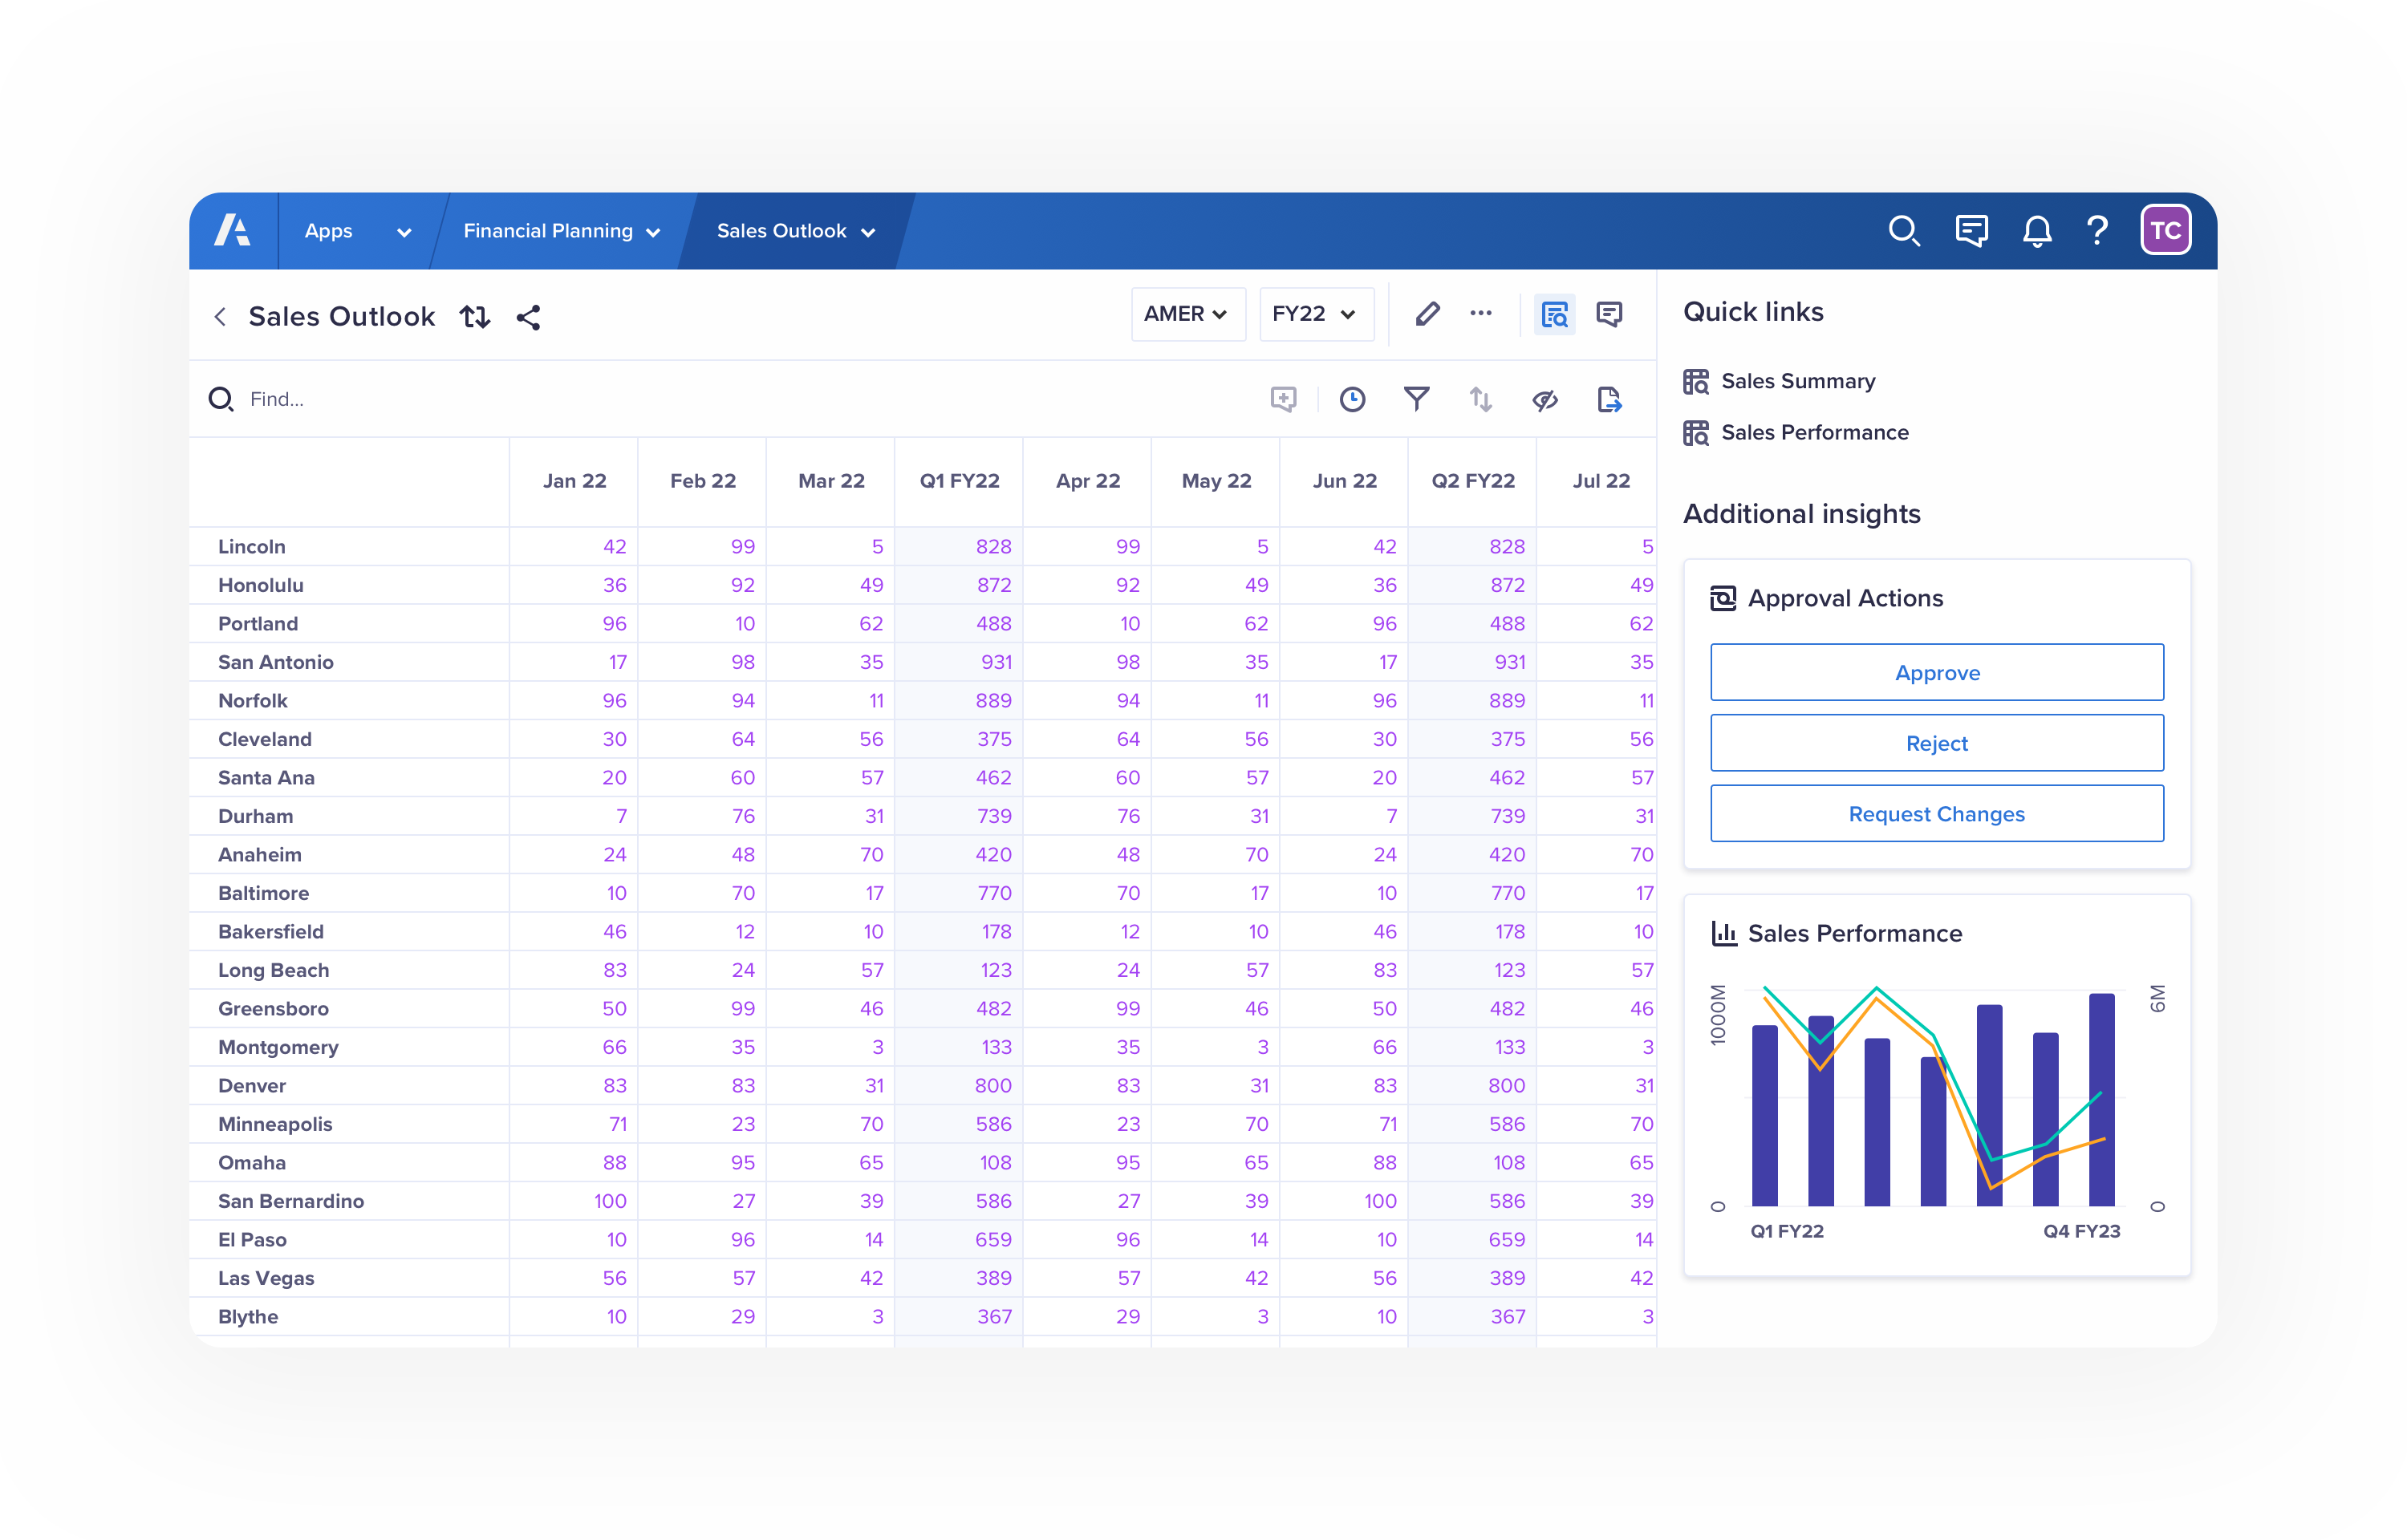Click the Approve button in sidebar
Screen dimensions: 2407x1540
(1937, 672)
